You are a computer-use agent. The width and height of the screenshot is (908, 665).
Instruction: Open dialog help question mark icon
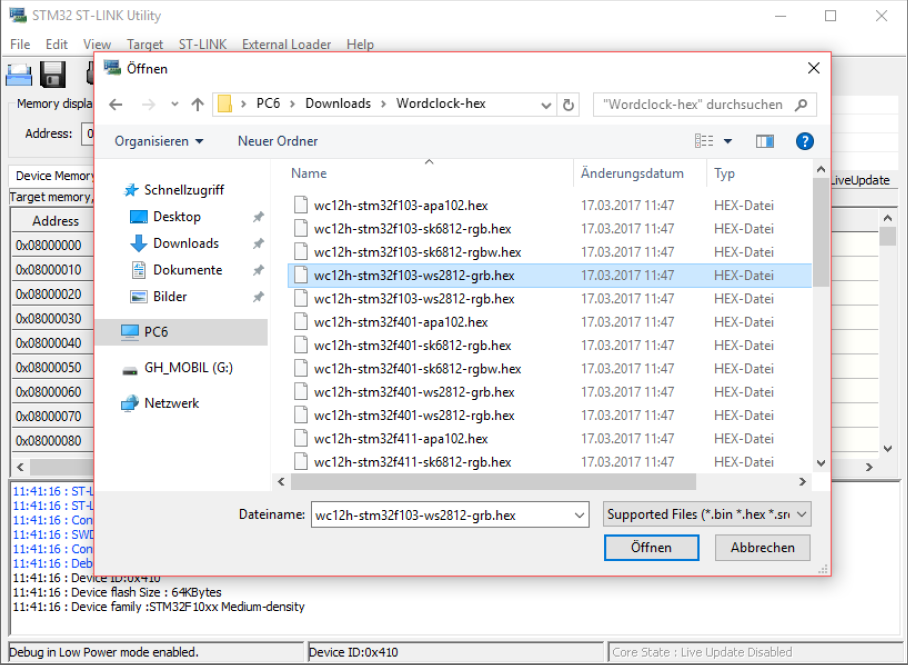[x=804, y=141]
